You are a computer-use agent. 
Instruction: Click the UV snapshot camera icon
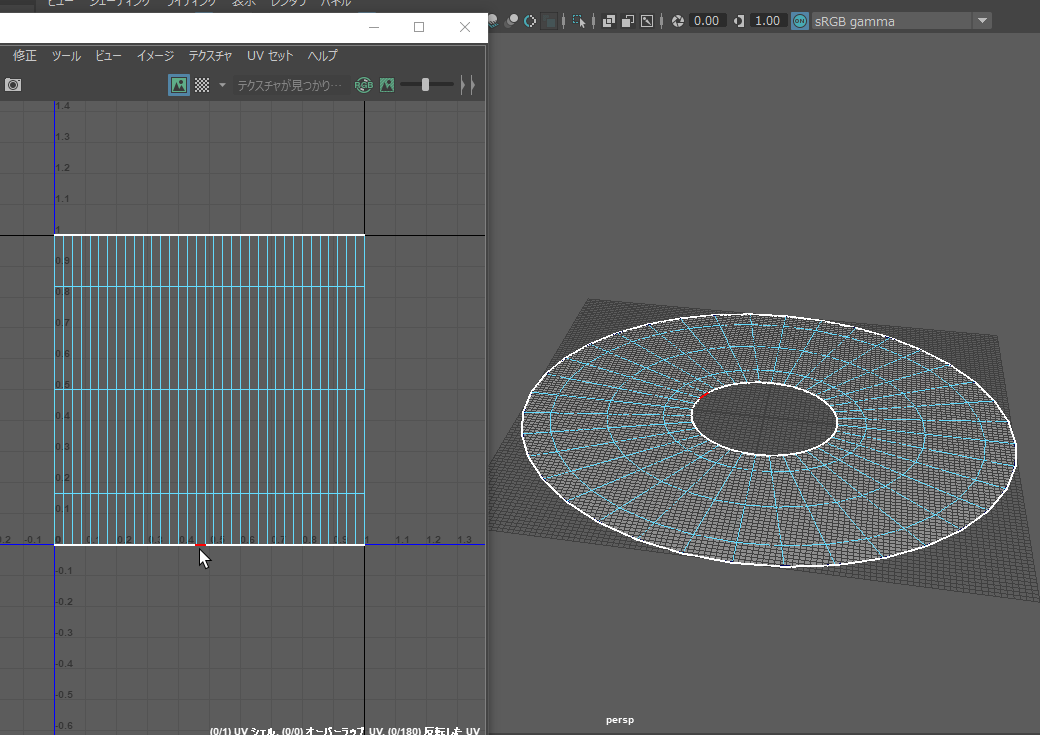click(x=13, y=85)
